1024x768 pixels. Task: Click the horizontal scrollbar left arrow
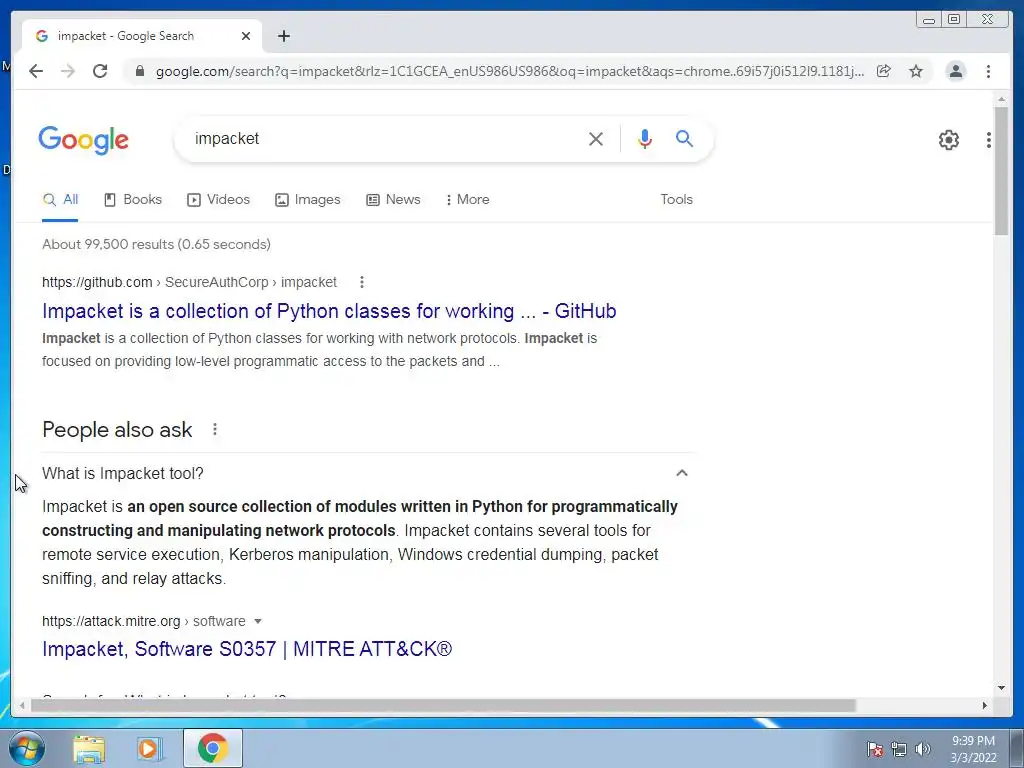tap(22, 705)
